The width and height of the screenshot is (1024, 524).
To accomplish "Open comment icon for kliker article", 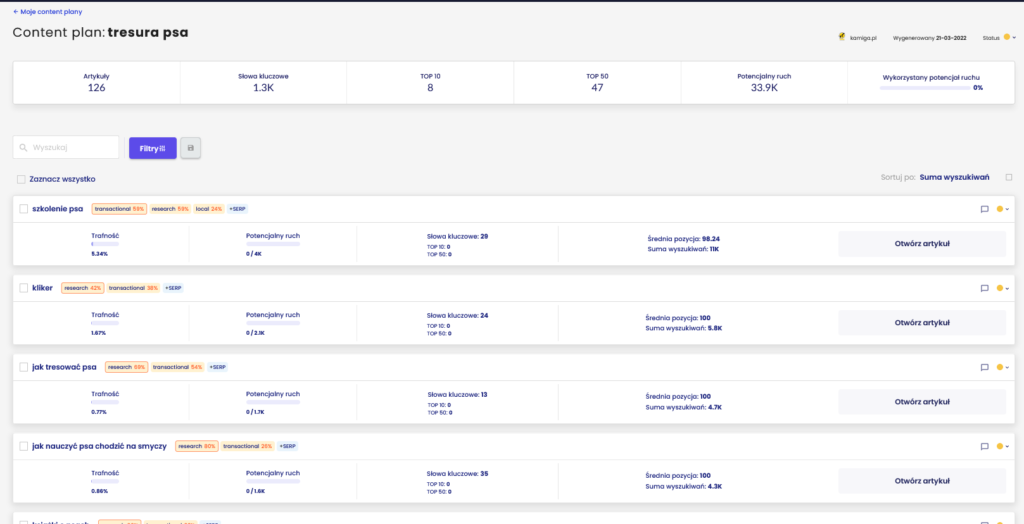I will tap(984, 288).
